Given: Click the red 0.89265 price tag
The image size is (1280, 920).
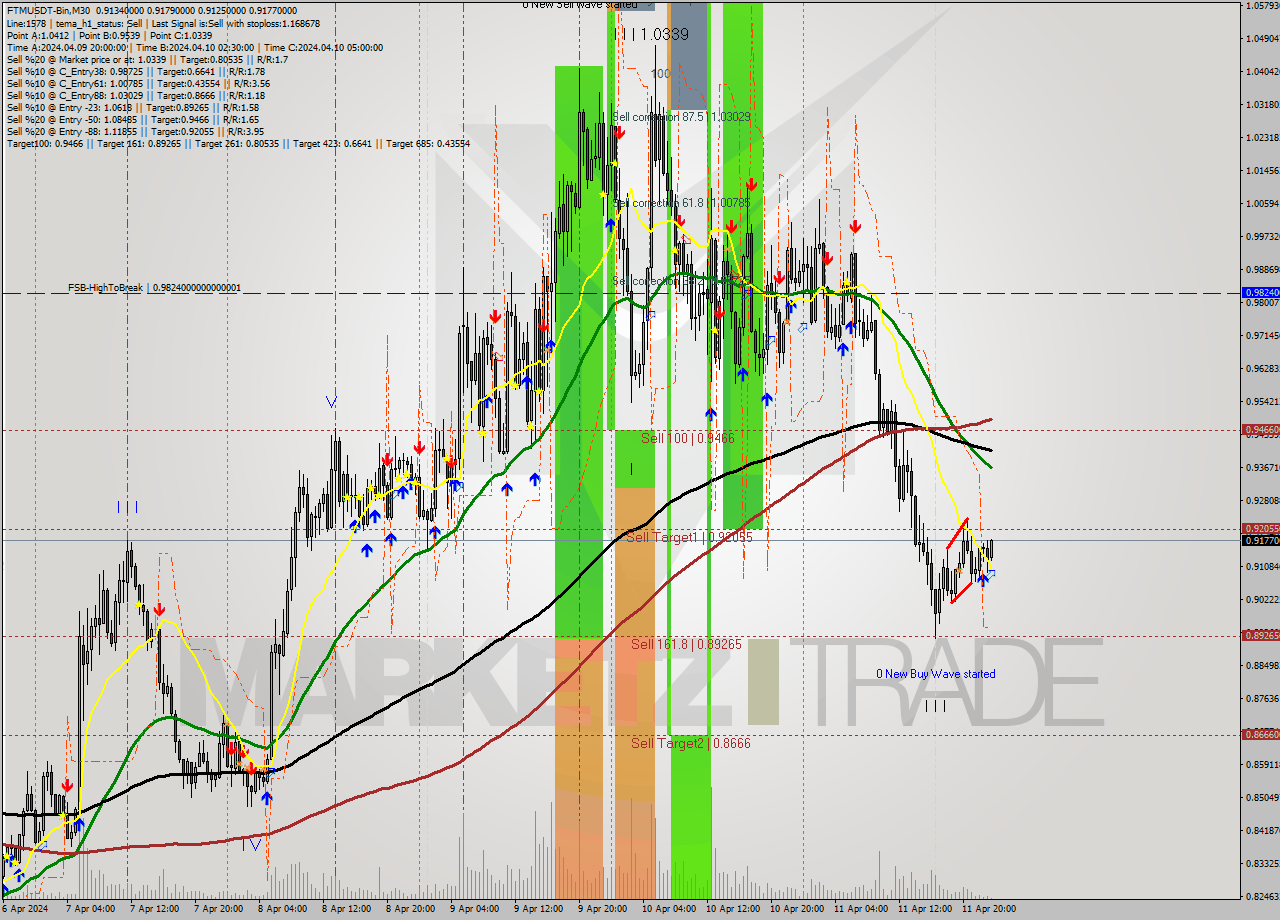Looking at the screenshot, I should click(1261, 635).
